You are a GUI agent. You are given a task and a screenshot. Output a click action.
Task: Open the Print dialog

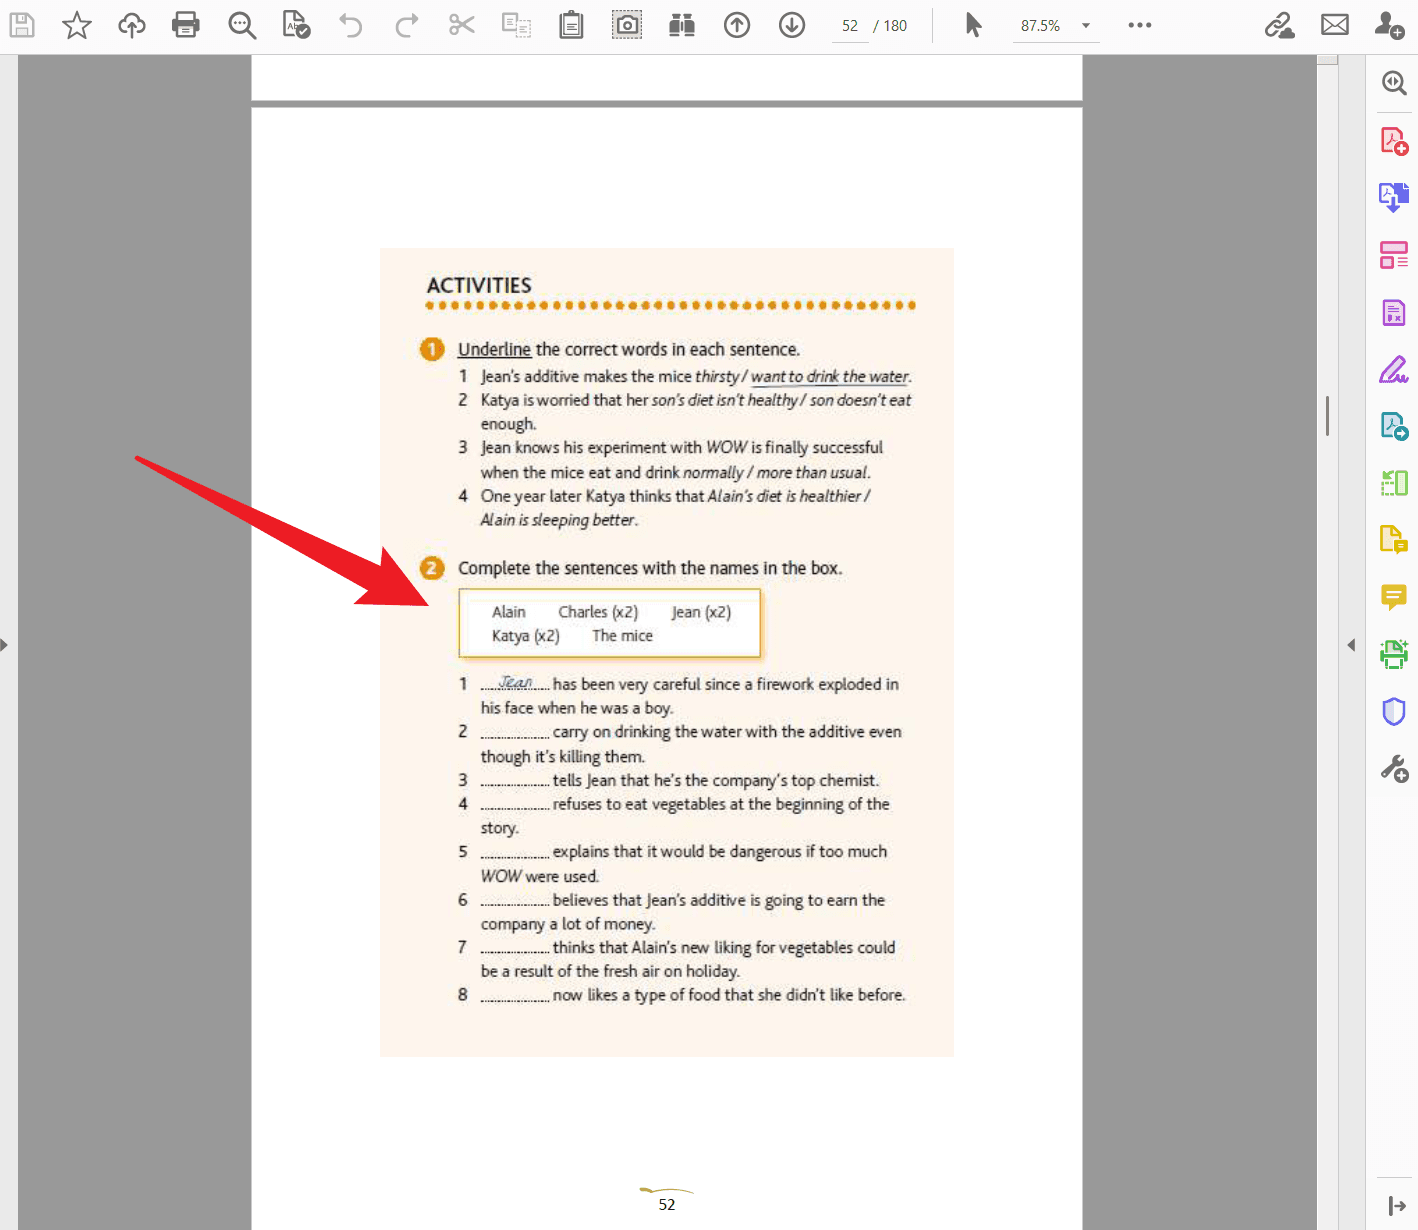point(186,25)
